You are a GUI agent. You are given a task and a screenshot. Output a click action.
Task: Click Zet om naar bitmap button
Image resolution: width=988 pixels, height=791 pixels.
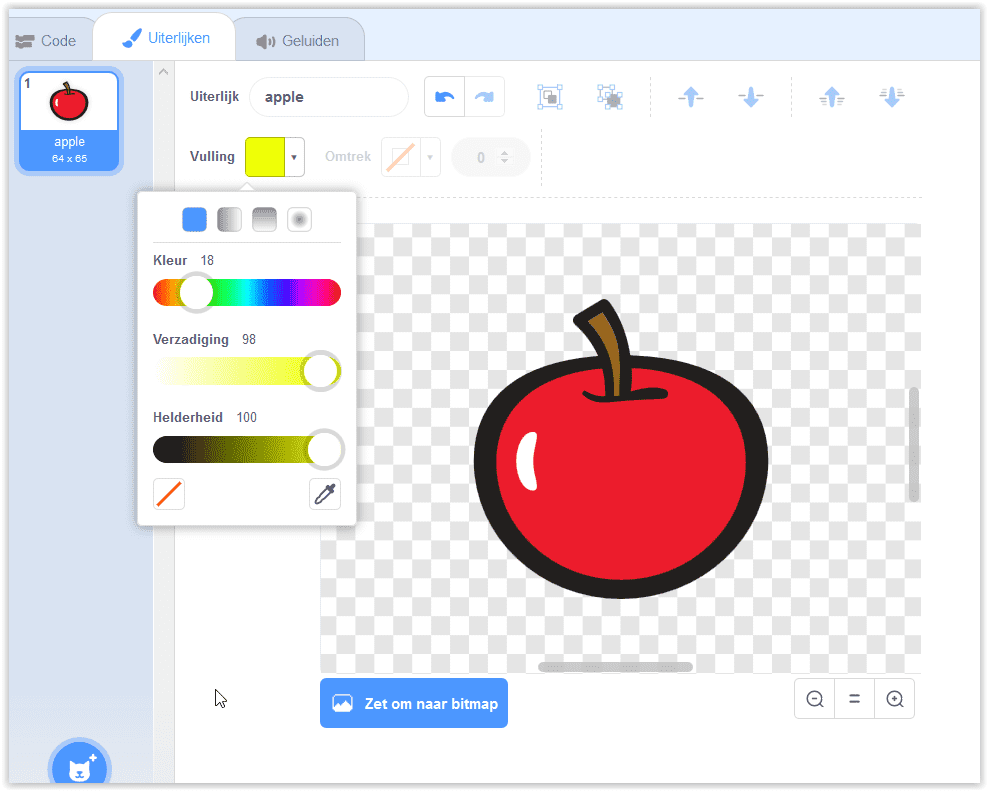coord(414,703)
